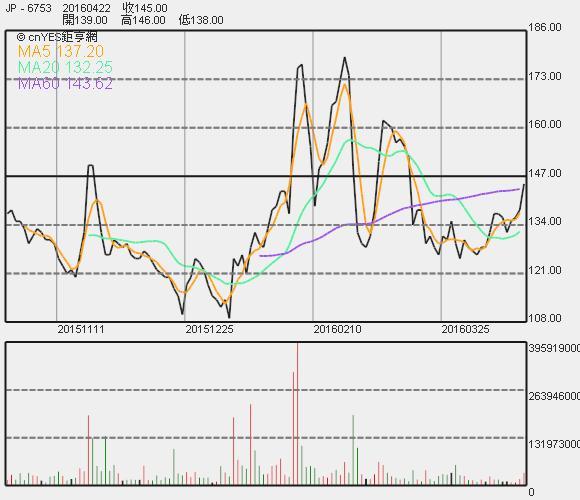This screenshot has height=500, width=580.
Task: Click the 173.00 price axis label
Action: click(545, 76)
